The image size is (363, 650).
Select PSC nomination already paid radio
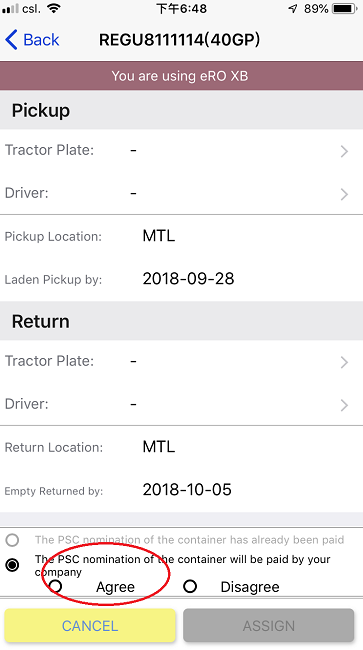click(12, 540)
